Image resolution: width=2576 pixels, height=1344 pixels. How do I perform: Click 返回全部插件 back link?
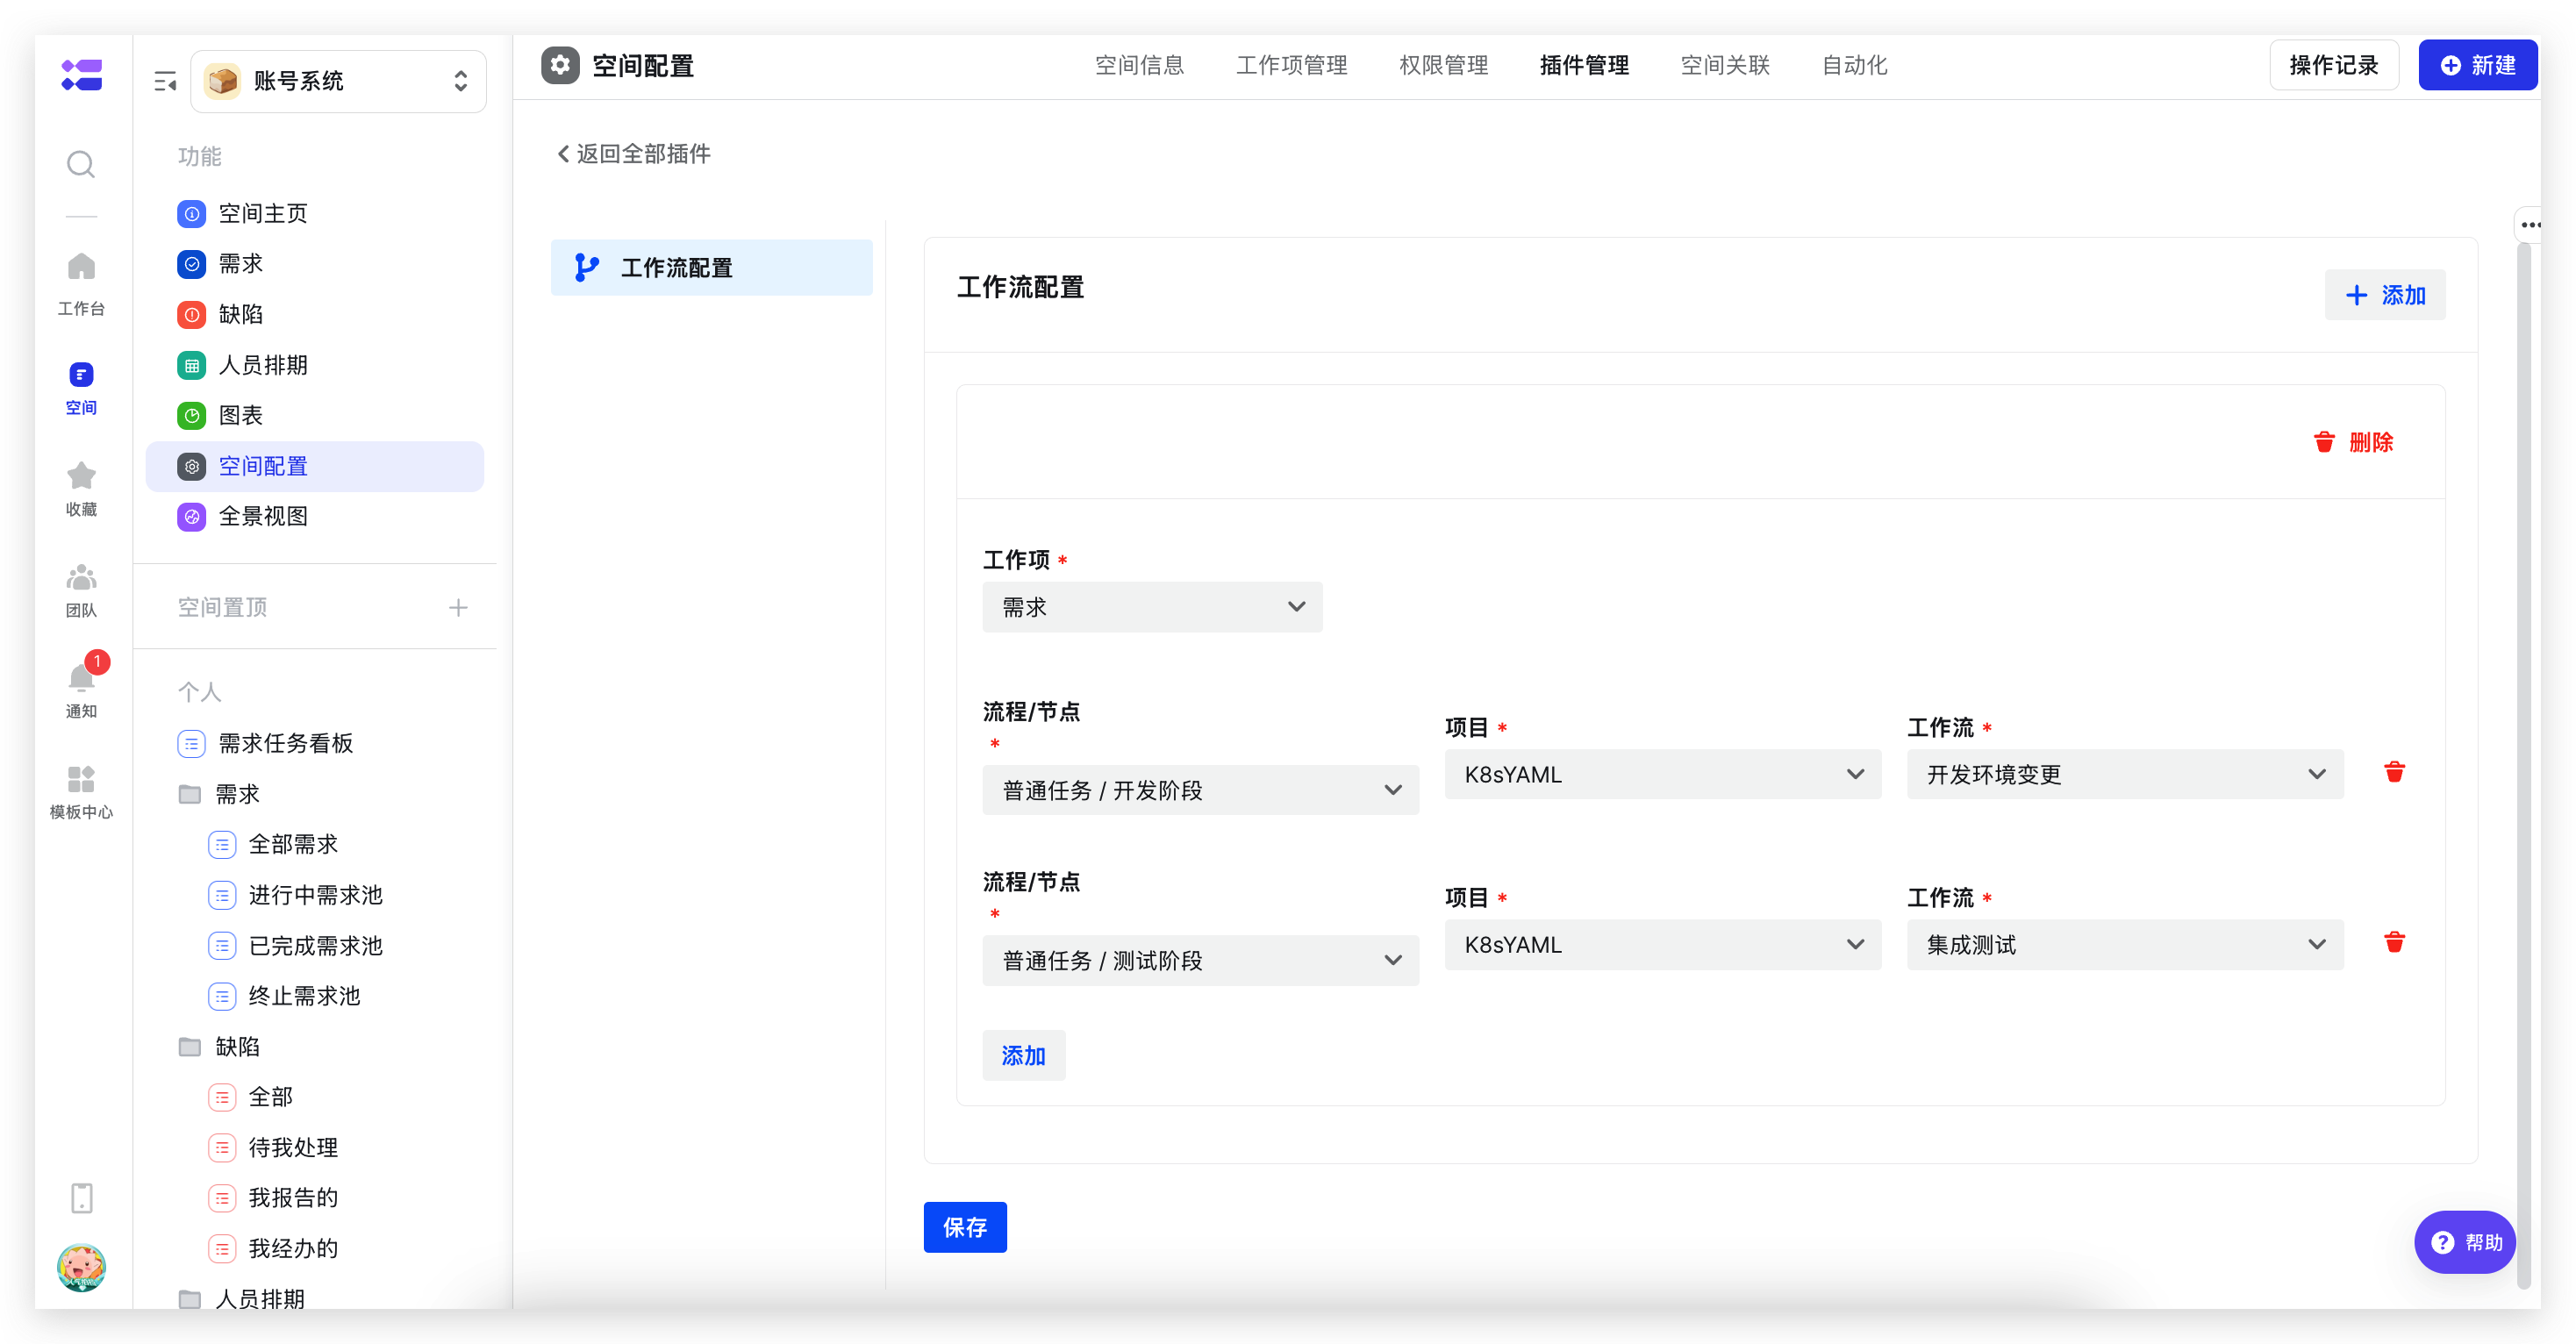[634, 153]
